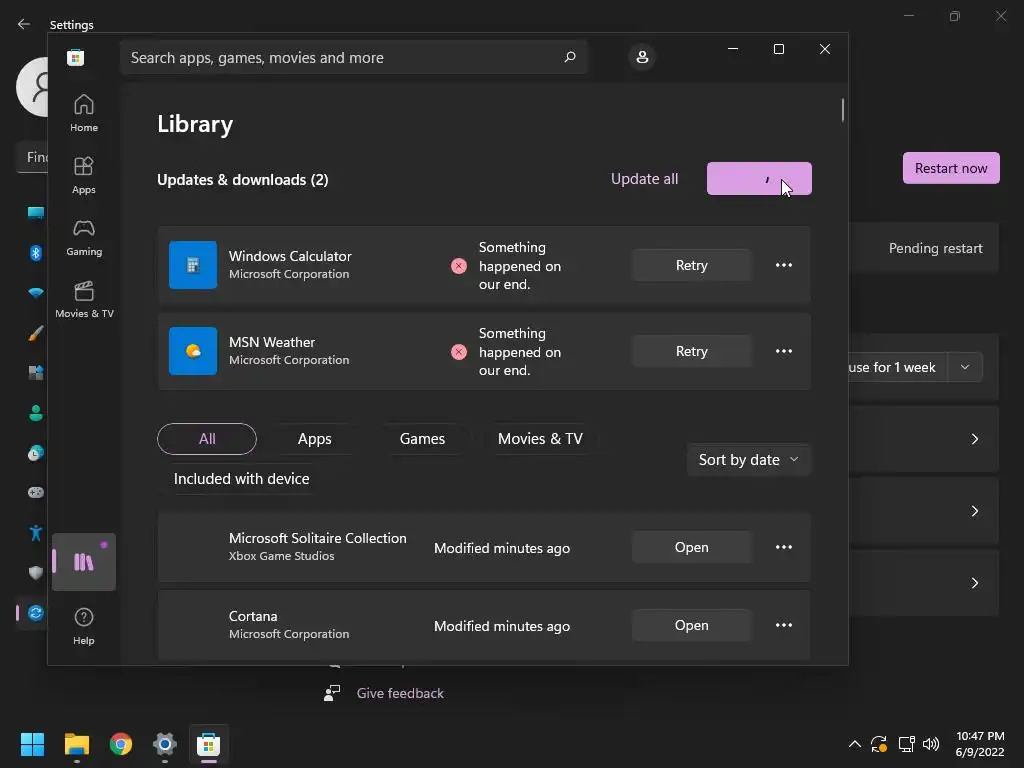Click the Store search input field

click(x=353, y=57)
